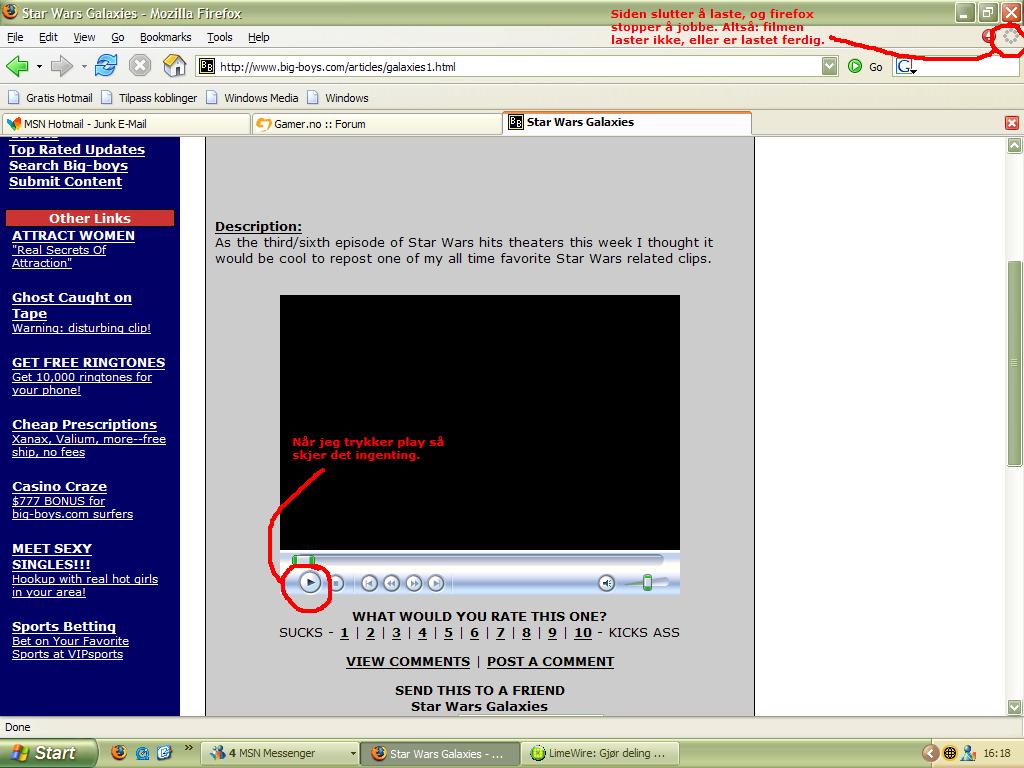Open GET FREE RINGTONES link
Viewport: 1024px width, 768px height.
click(88, 362)
